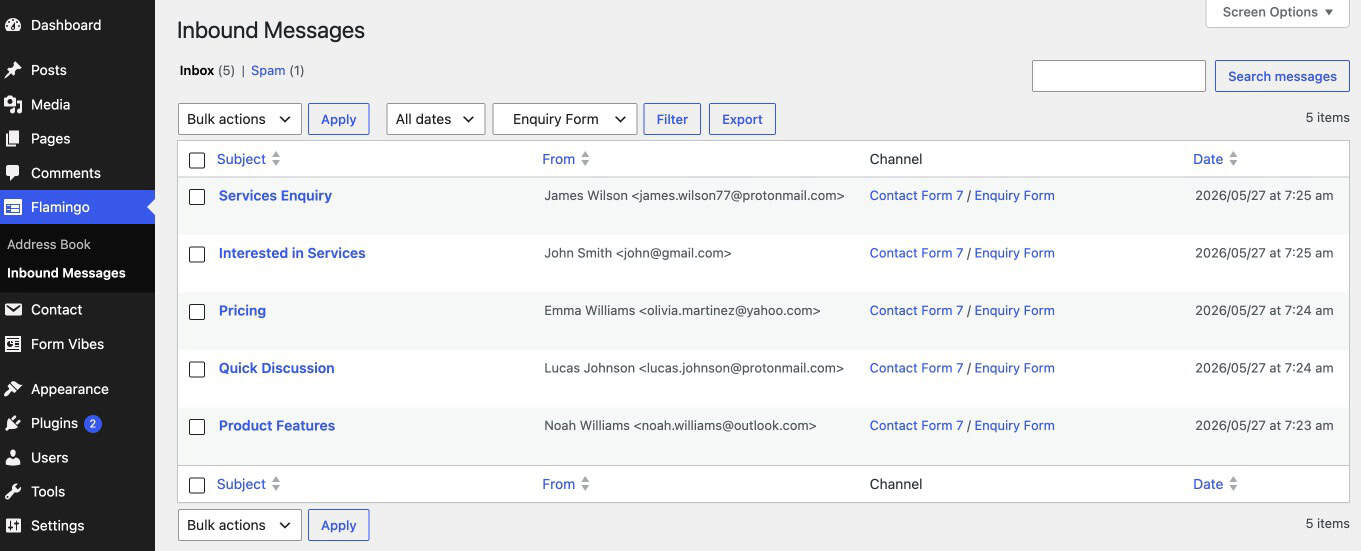Image resolution: width=1361 pixels, height=551 pixels.
Task: Click the Flamingo menu icon
Action: (13, 207)
